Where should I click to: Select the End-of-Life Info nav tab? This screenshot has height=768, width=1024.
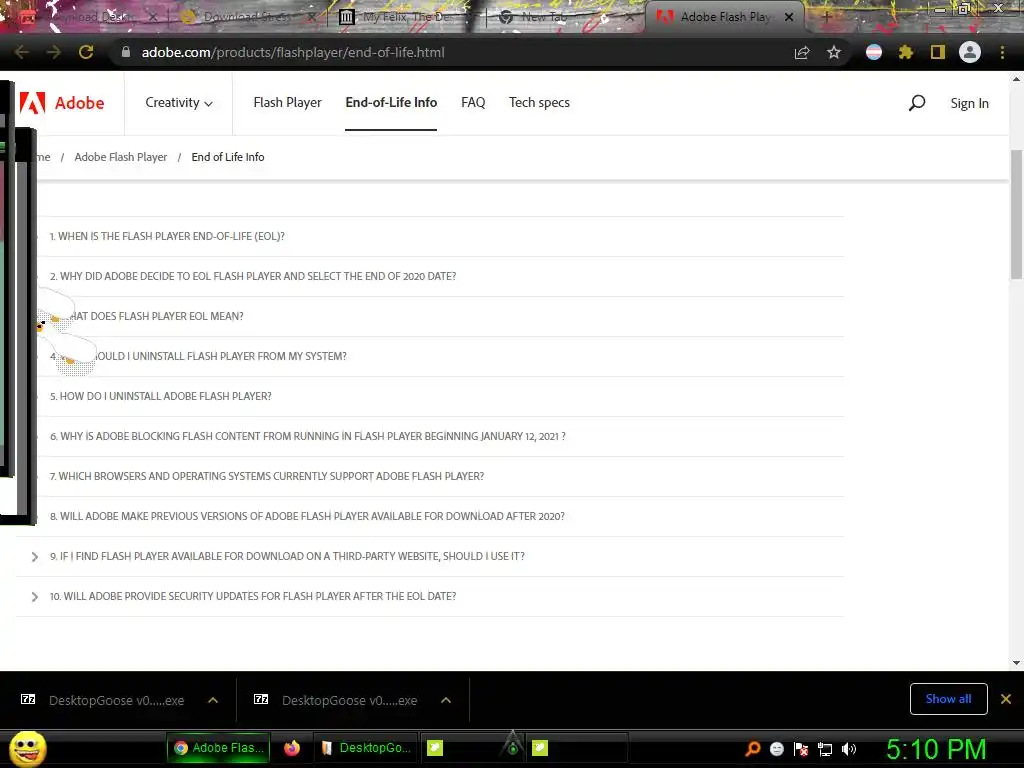pos(391,103)
